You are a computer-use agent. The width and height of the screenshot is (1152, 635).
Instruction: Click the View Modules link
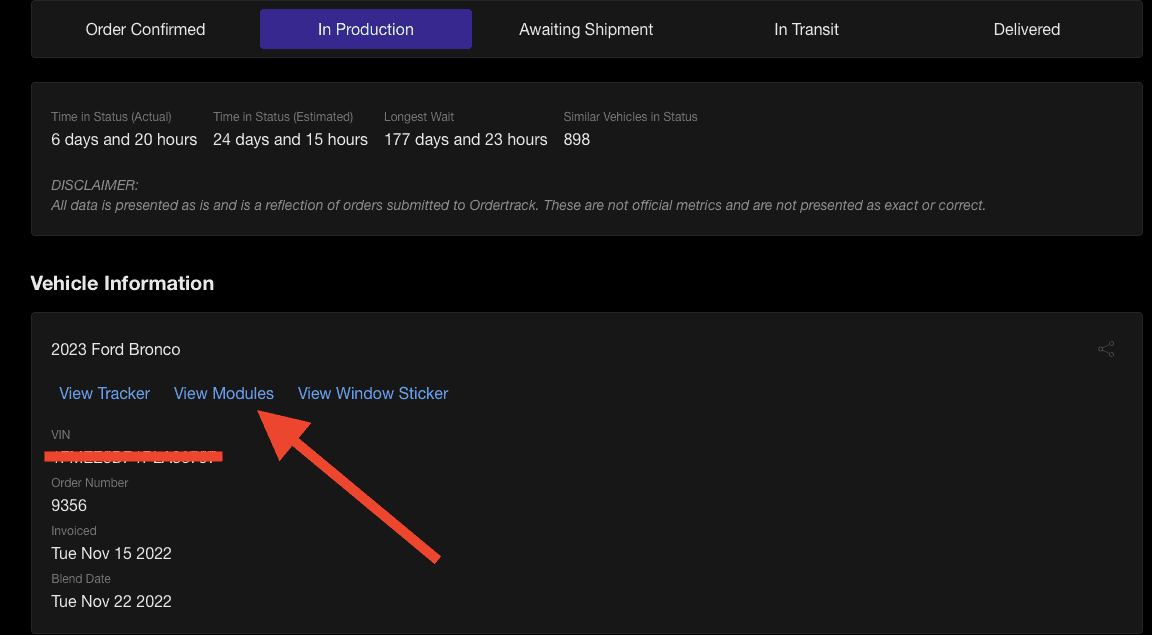223,393
